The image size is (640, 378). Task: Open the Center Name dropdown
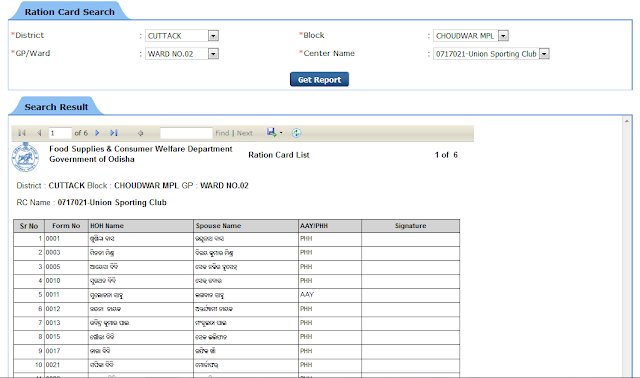tap(491, 54)
